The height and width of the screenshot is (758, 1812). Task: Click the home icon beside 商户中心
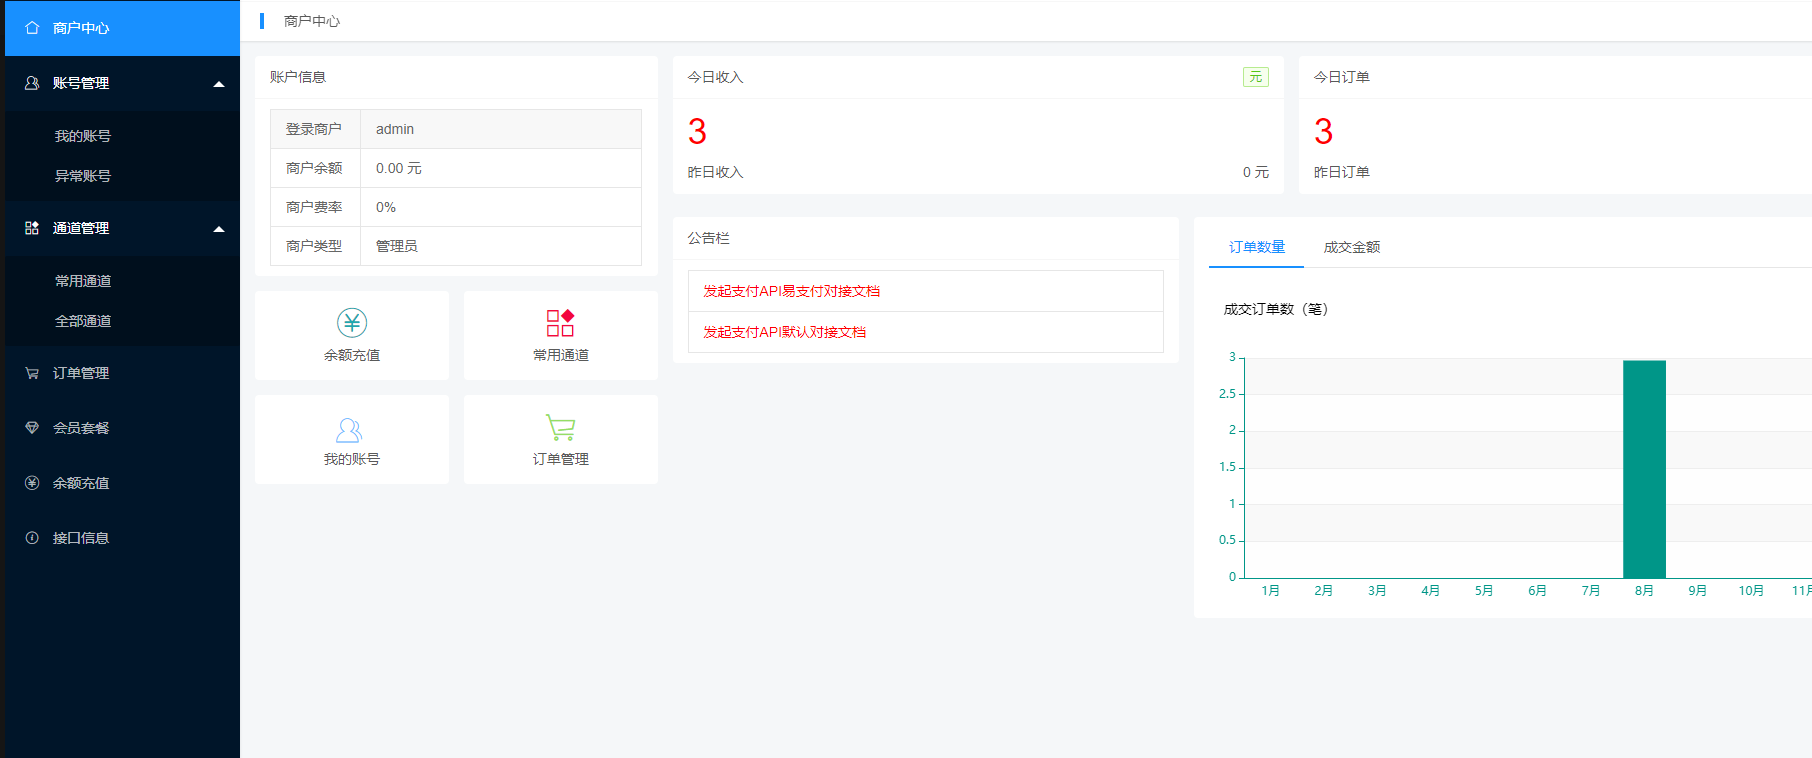click(32, 28)
